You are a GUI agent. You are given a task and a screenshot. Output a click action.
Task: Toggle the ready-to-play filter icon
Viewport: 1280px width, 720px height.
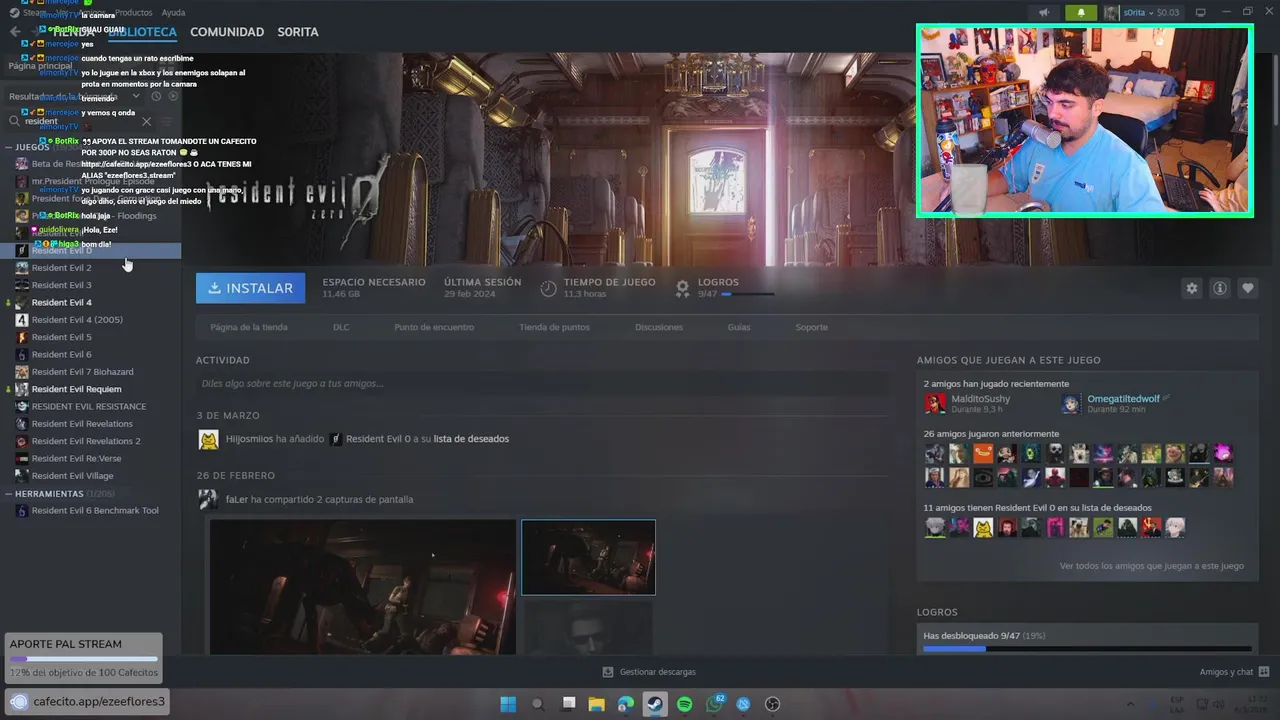click(172, 97)
